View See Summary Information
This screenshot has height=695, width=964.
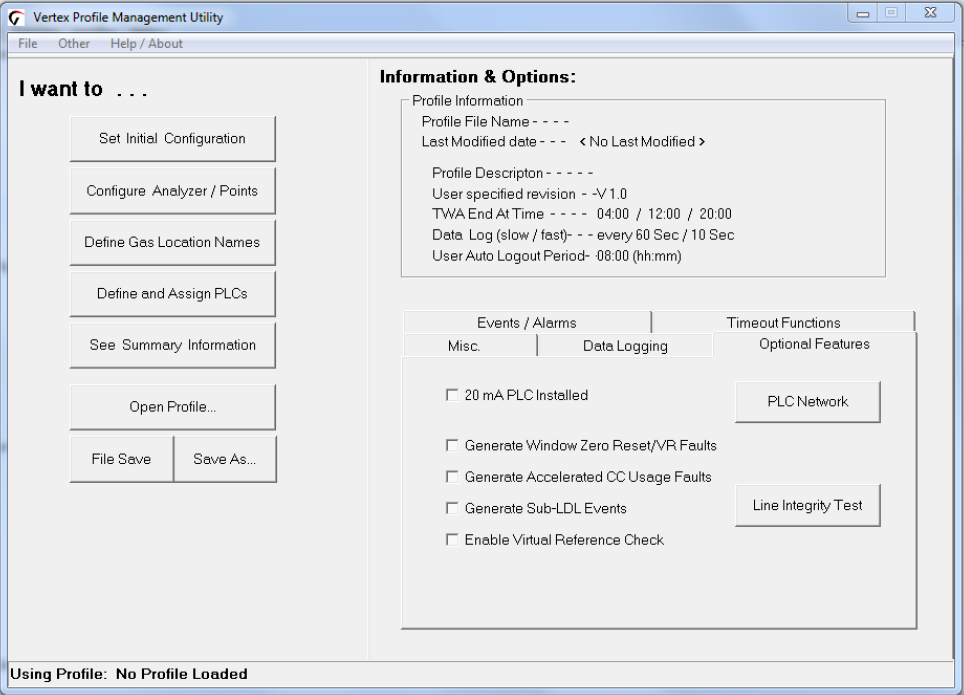[x=172, y=345]
